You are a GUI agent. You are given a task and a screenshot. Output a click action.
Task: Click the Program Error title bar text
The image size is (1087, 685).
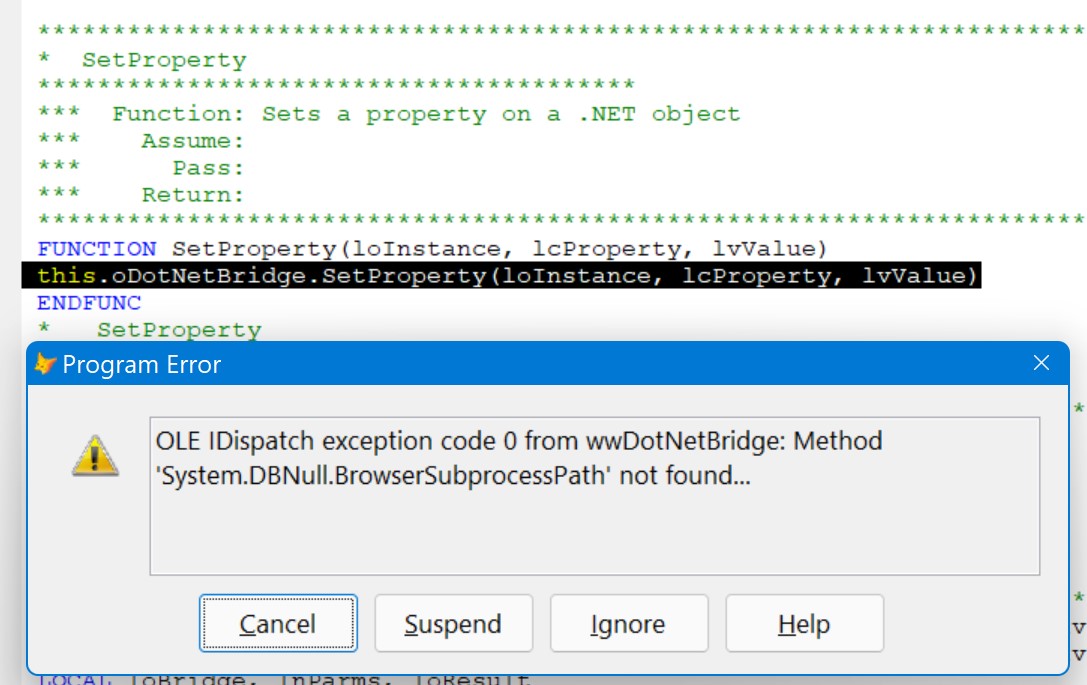tap(142, 365)
